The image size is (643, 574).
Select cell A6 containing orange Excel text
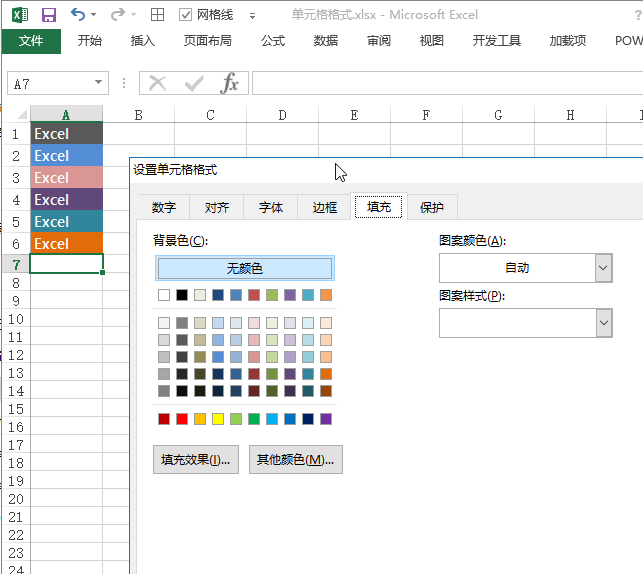pyautogui.click(x=66, y=243)
